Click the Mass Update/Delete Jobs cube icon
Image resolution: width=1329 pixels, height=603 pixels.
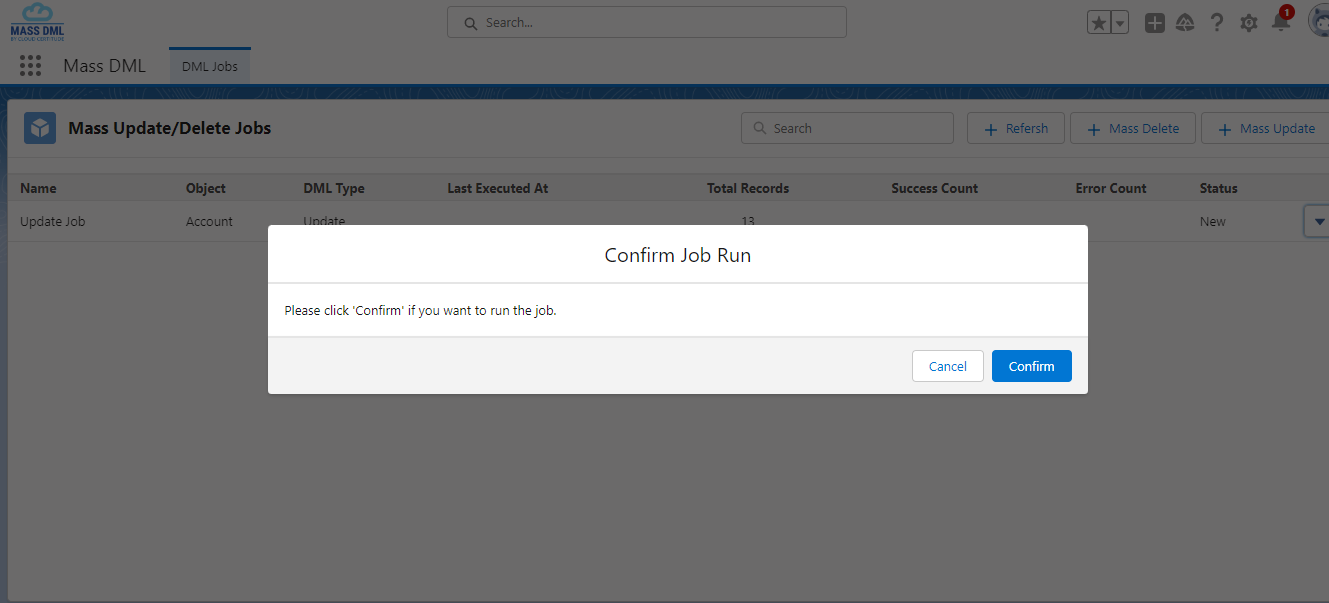[40, 128]
